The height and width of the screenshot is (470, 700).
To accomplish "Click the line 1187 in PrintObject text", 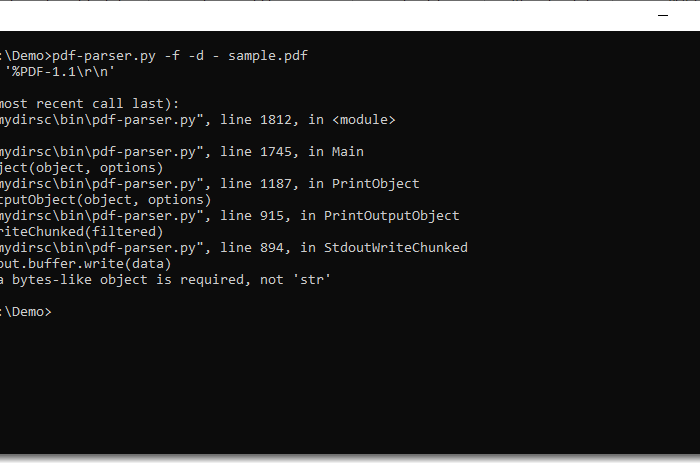I will pos(320,184).
